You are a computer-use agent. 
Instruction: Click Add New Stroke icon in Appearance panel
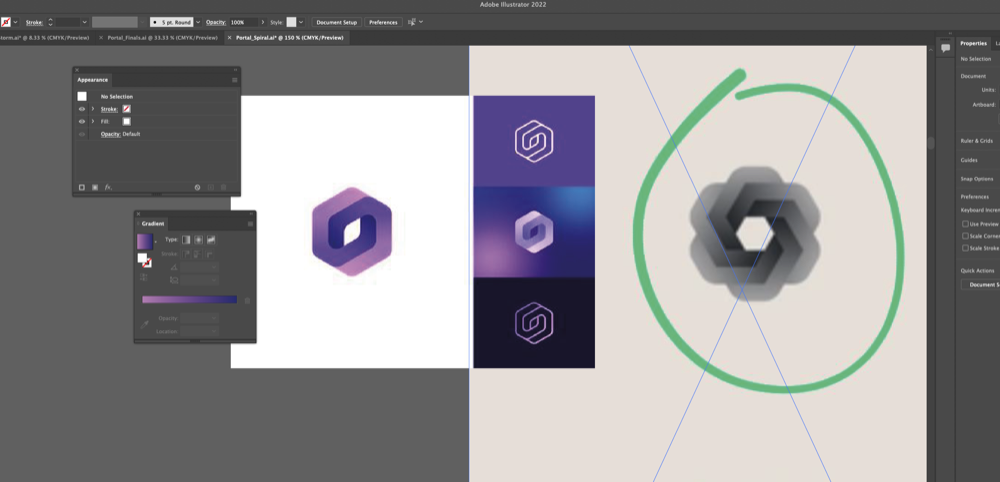tap(82, 187)
